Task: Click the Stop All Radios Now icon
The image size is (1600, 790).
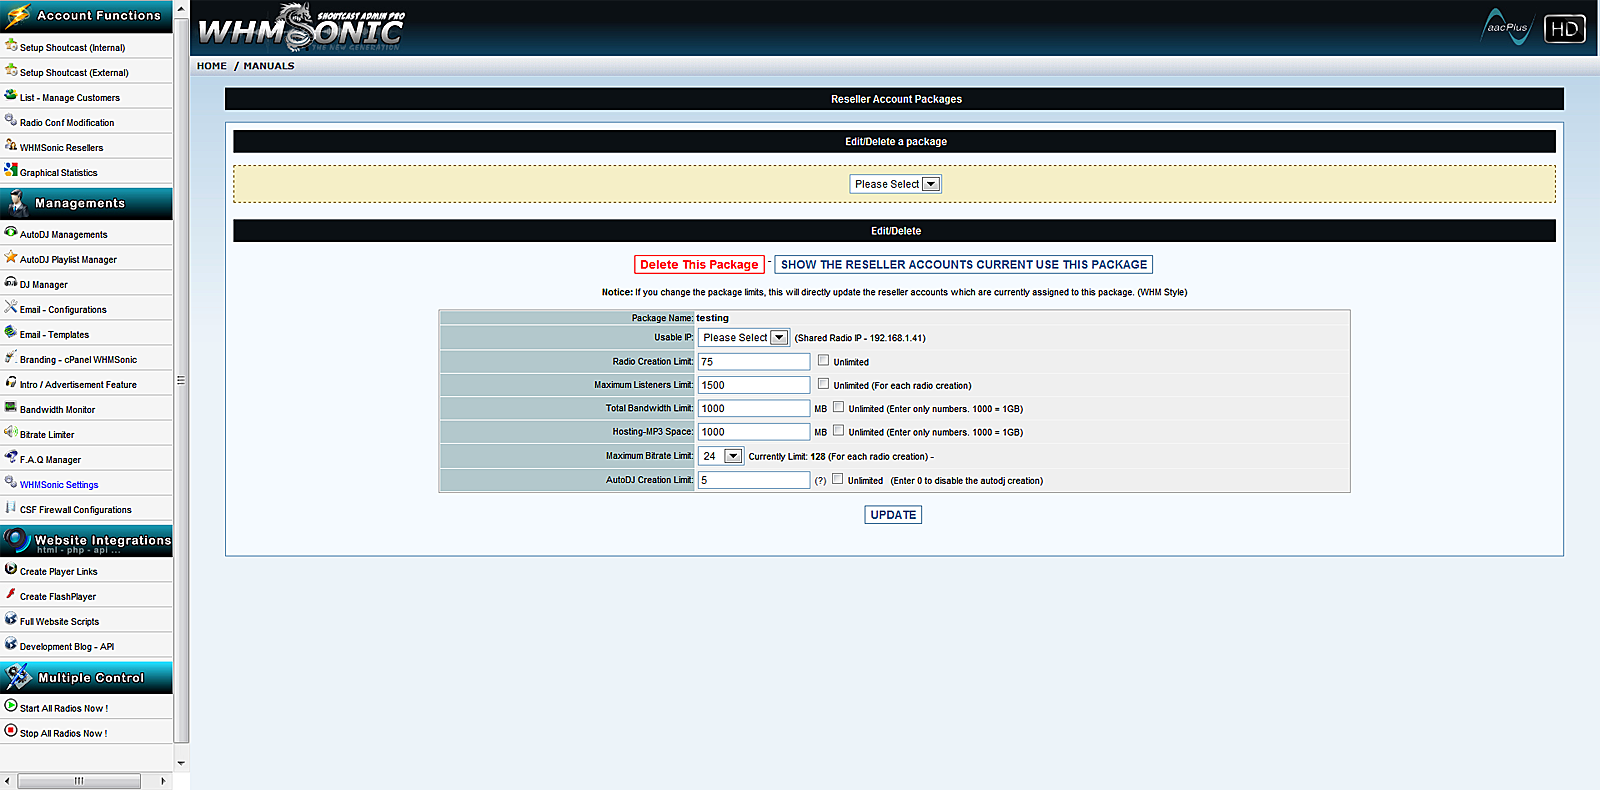Action: 11,732
